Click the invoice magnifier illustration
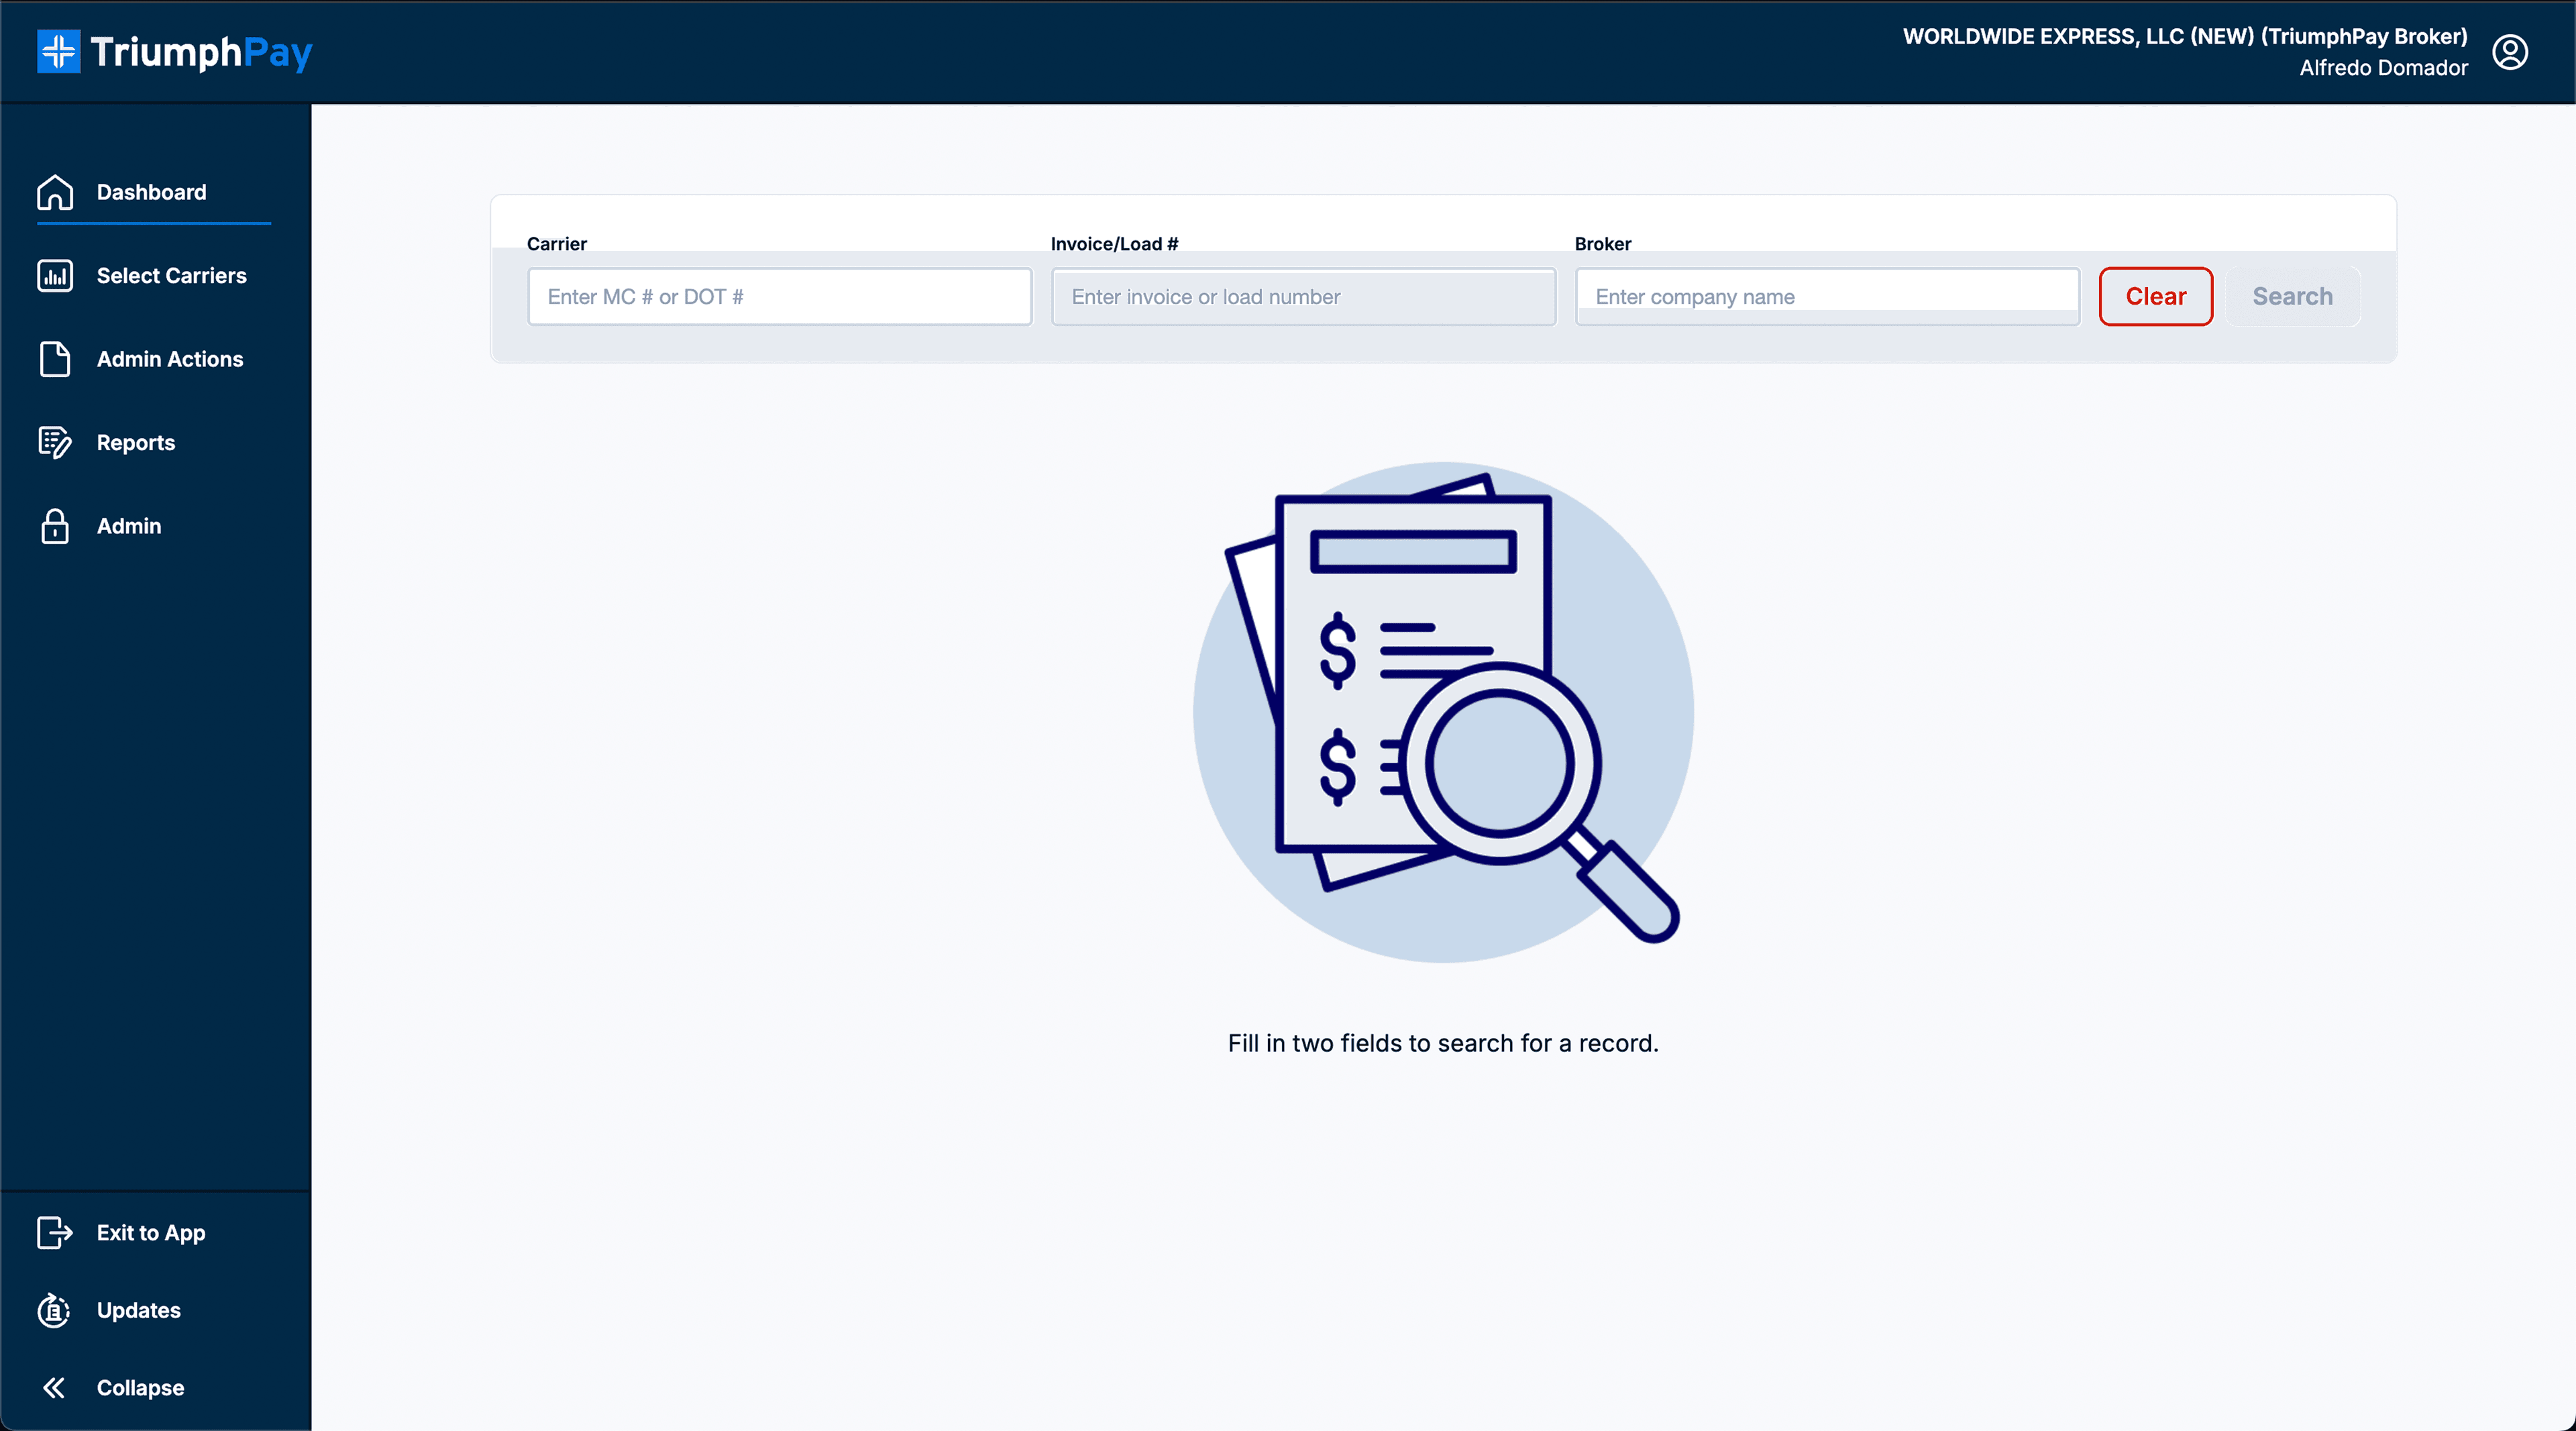2576x1431 pixels. click(x=1443, y=712)
